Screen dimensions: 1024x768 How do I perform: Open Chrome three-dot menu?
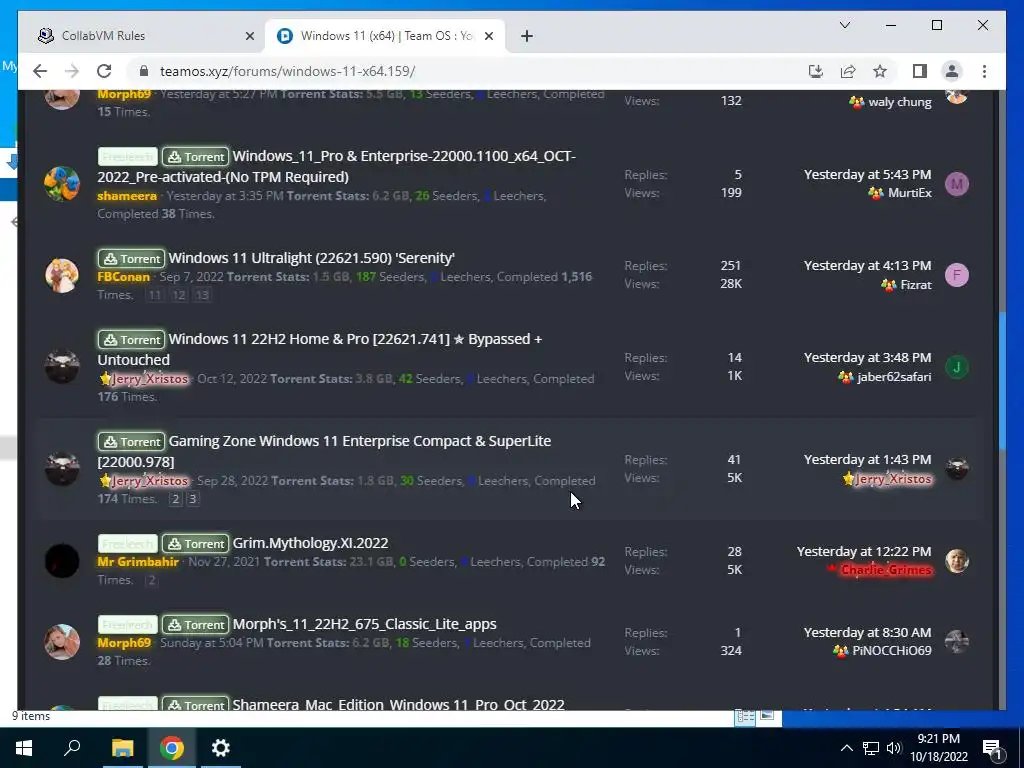coord(984,71)
